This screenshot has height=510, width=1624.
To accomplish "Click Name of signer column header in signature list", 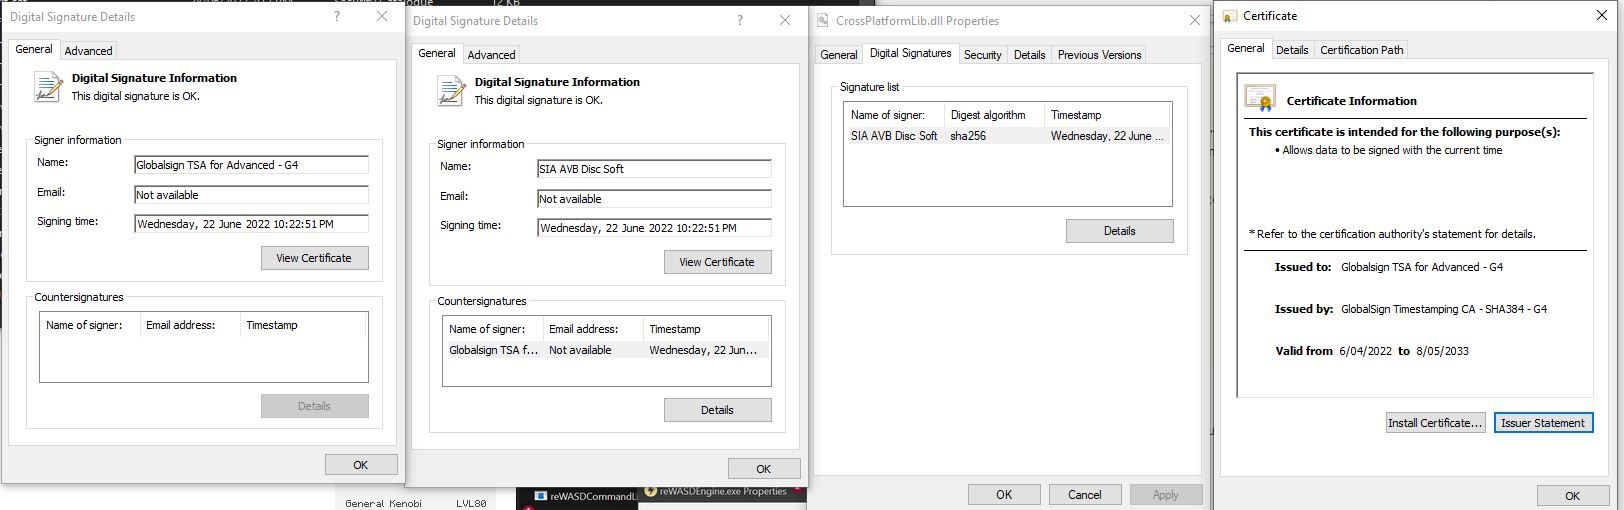I will pyautogui.click(x=894, y=115).
